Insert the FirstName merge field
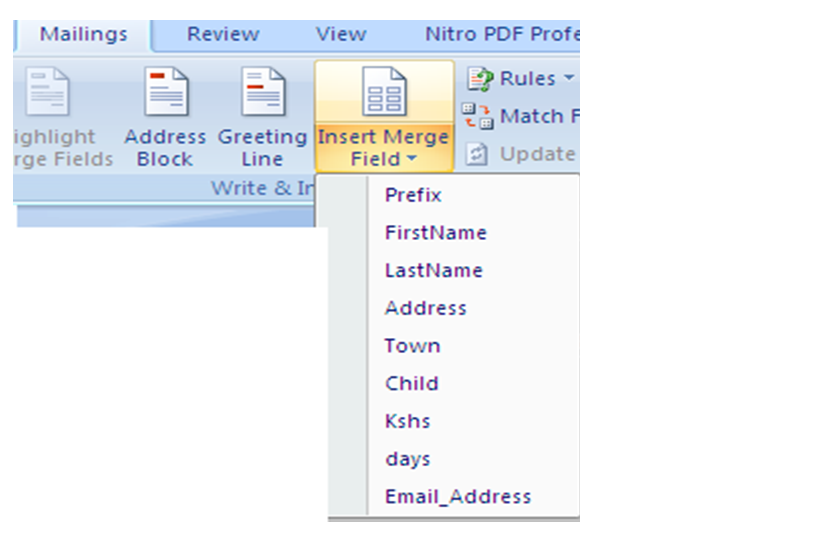Viewport: 839px width, 539px height. [x=435, y=233]
